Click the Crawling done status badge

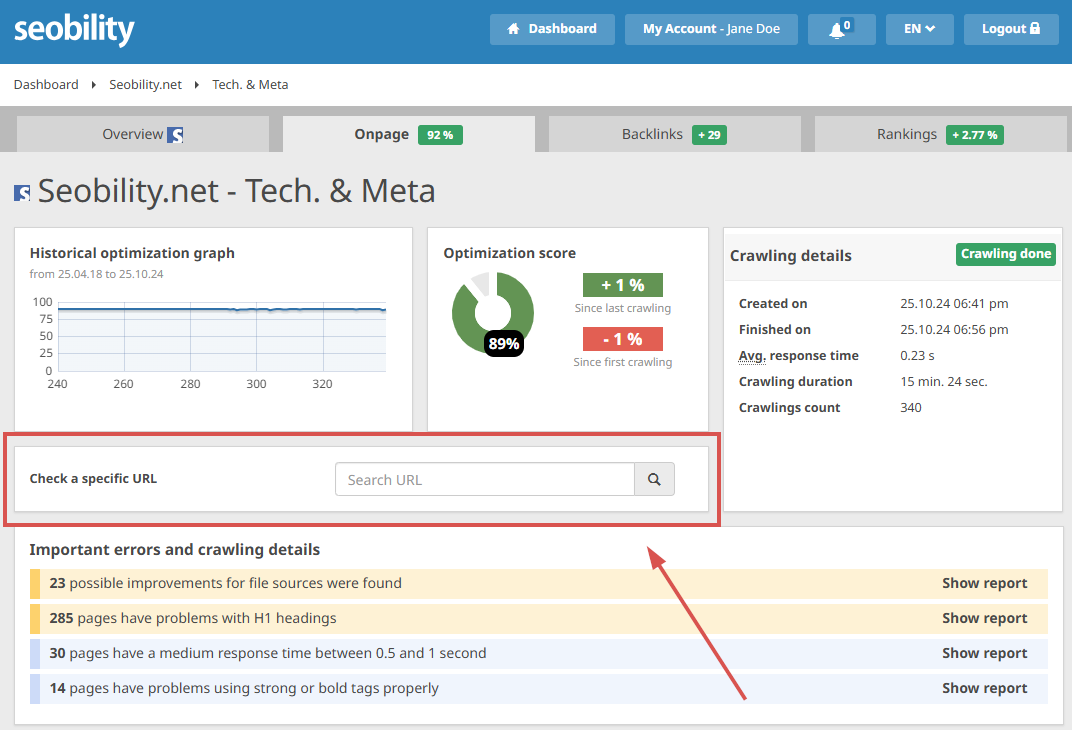[1006, 254]
